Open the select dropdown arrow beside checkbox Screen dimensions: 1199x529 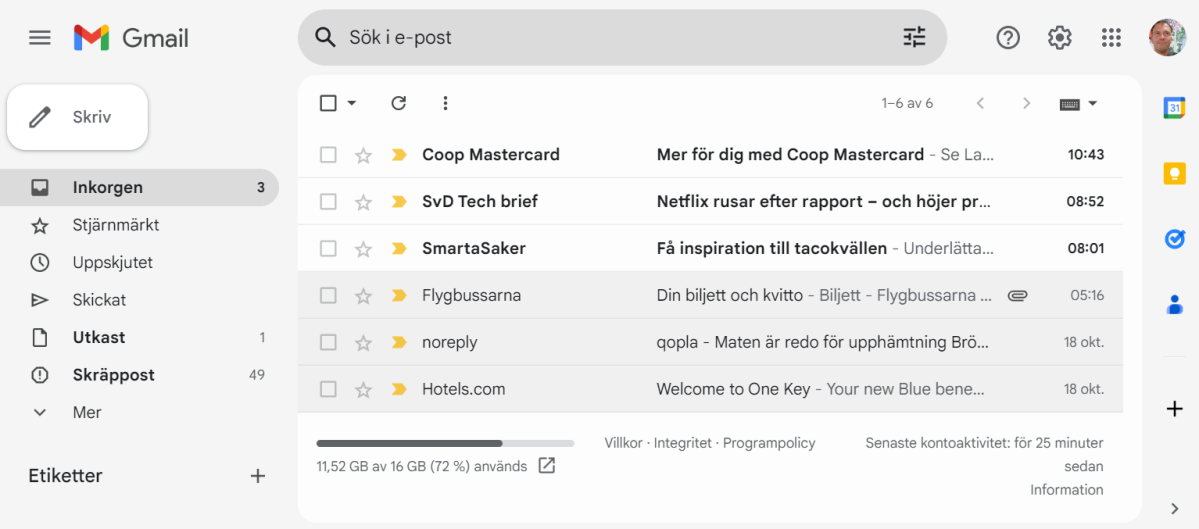point(352,103)
